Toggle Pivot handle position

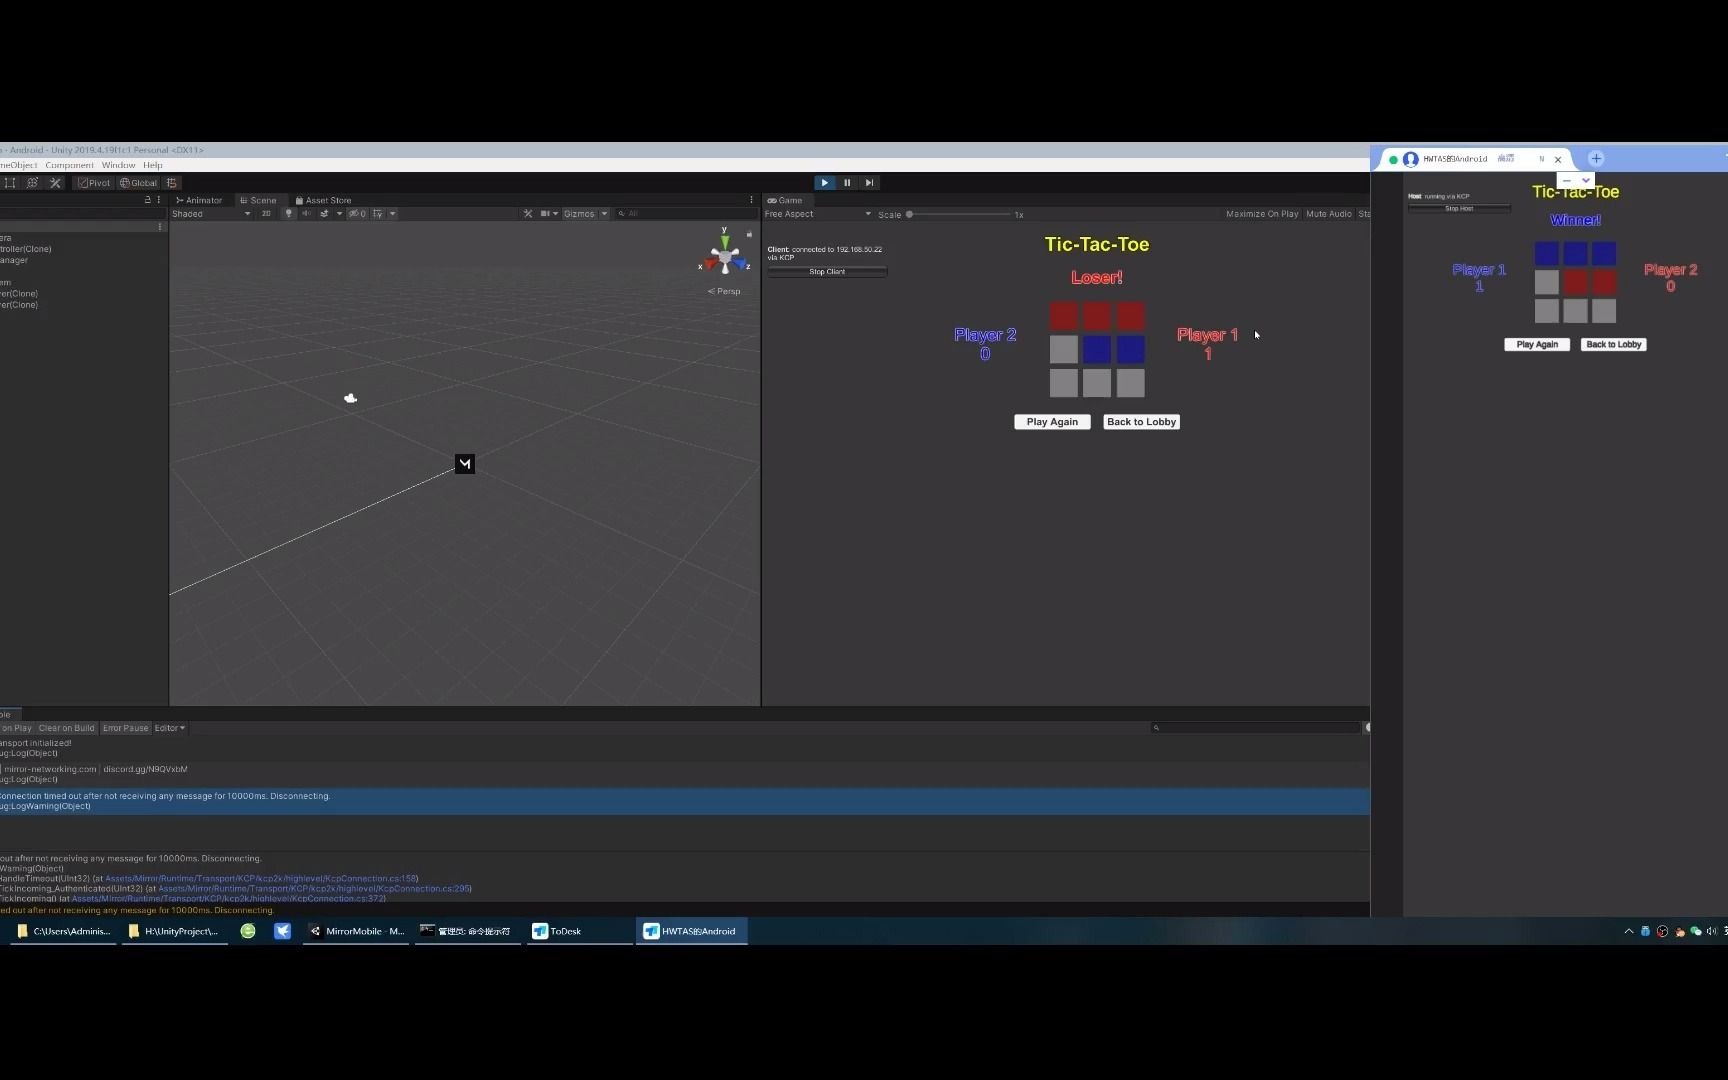[x=94, y=183]
